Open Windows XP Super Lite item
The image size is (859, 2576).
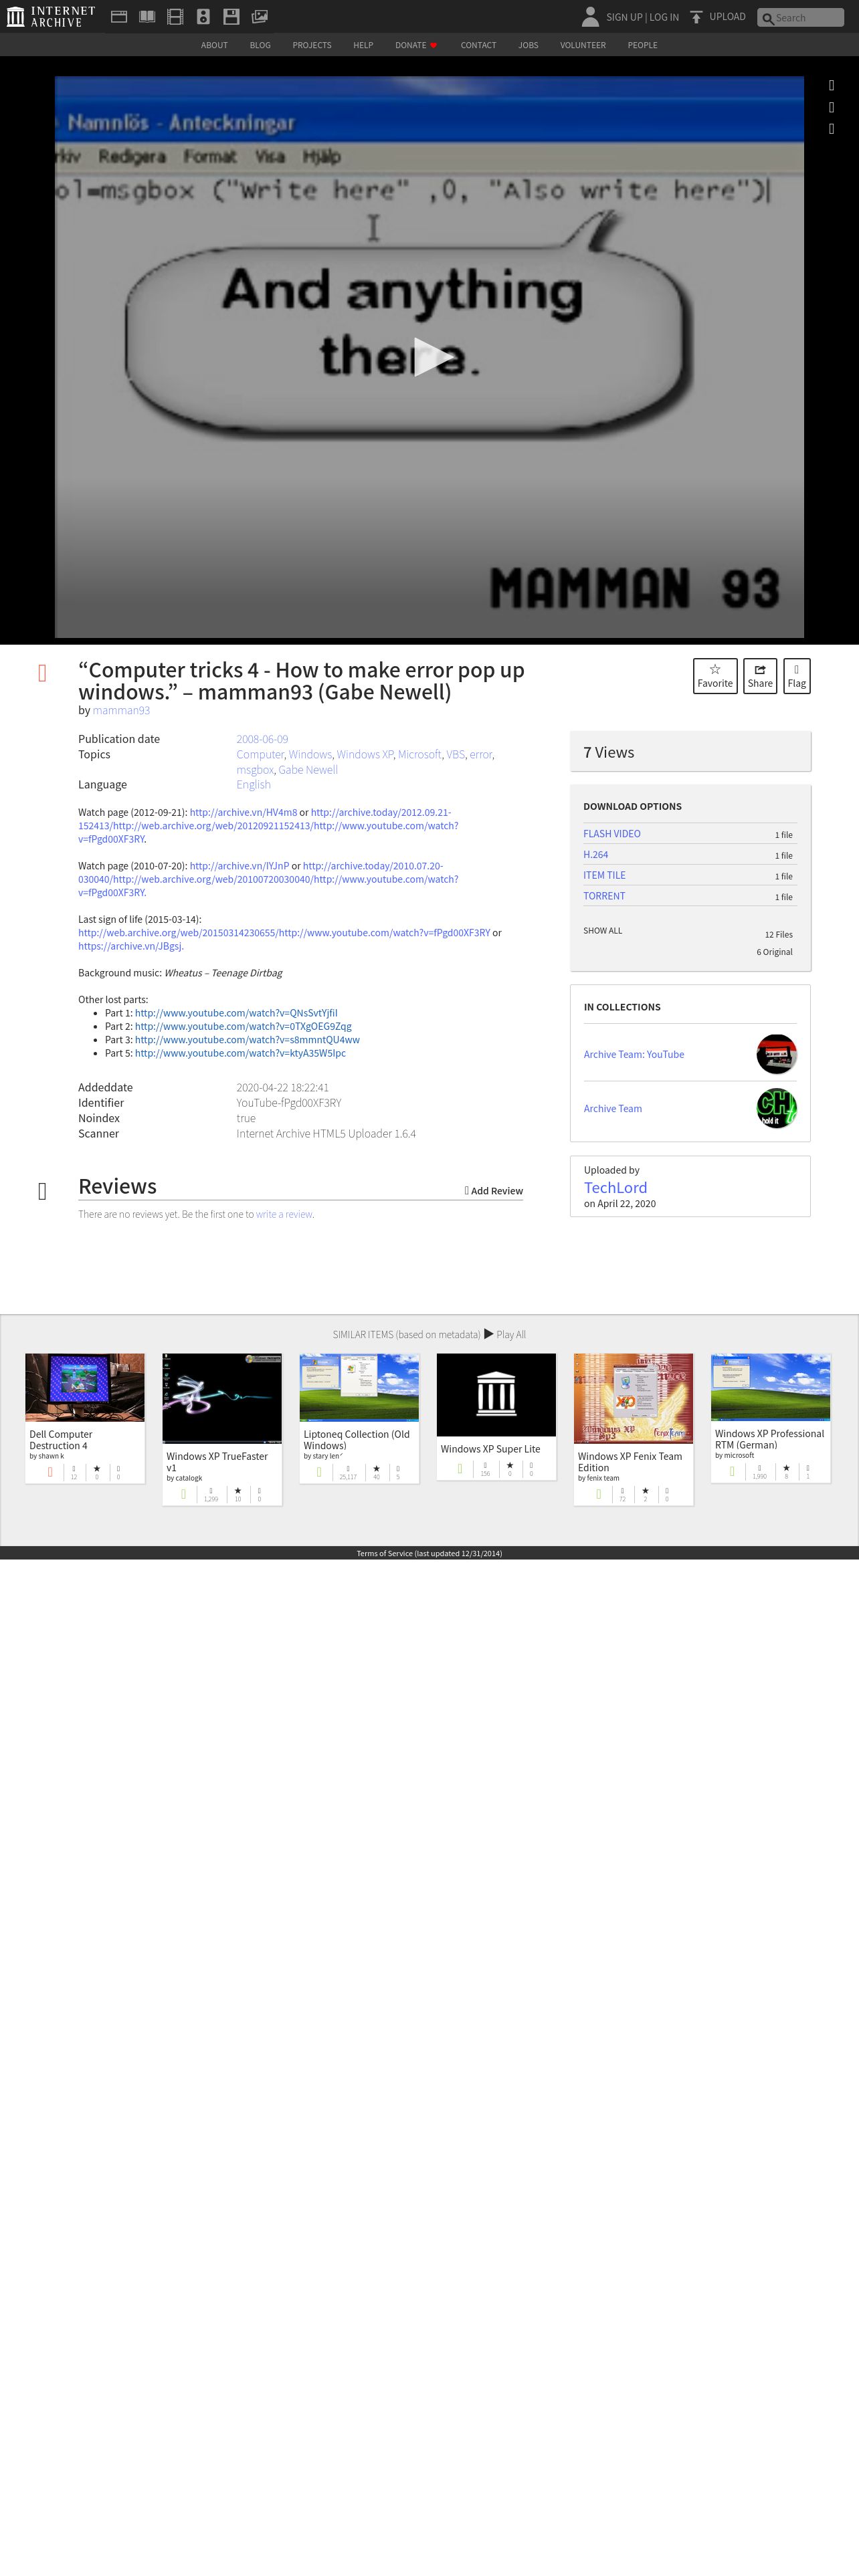[496, 1417]
